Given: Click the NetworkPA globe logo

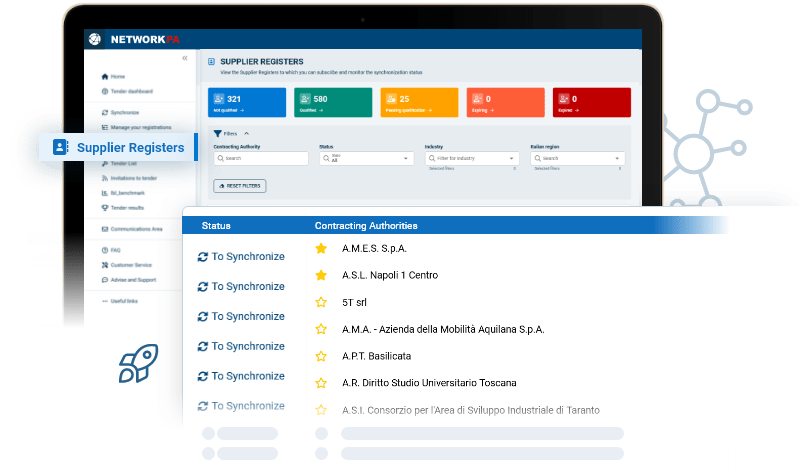Looking at the screenshot, I should click(x=96, y=39).
